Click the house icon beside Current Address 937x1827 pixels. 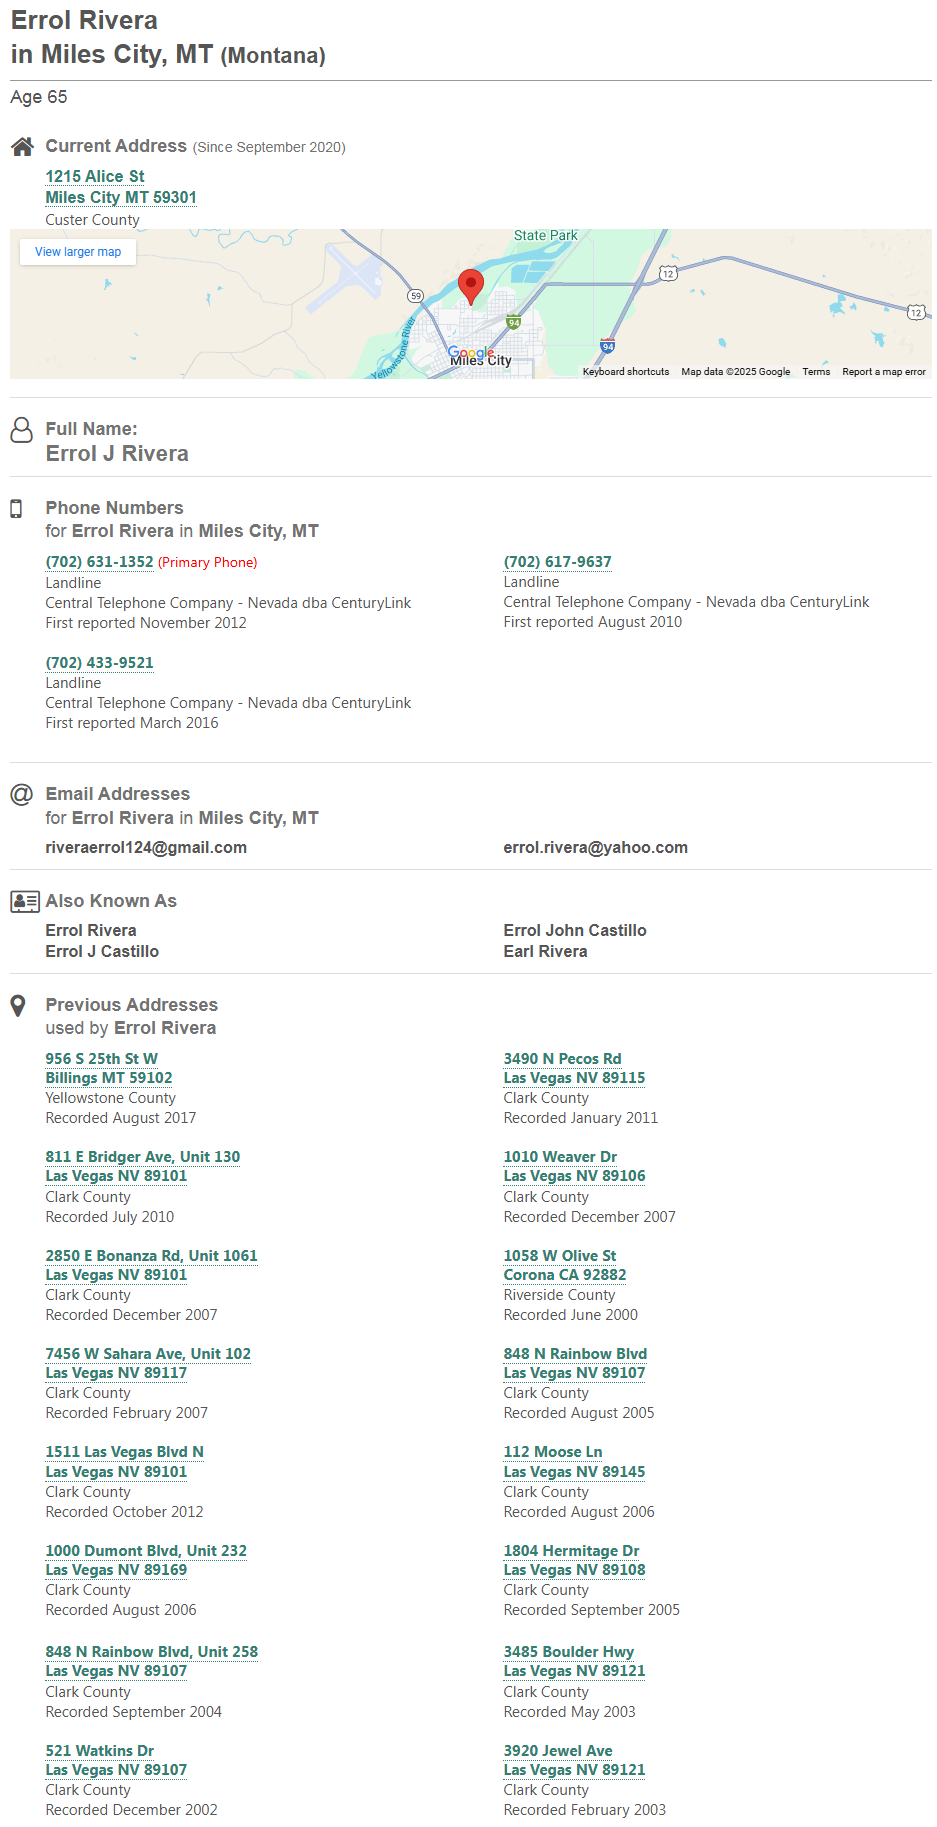22,147
